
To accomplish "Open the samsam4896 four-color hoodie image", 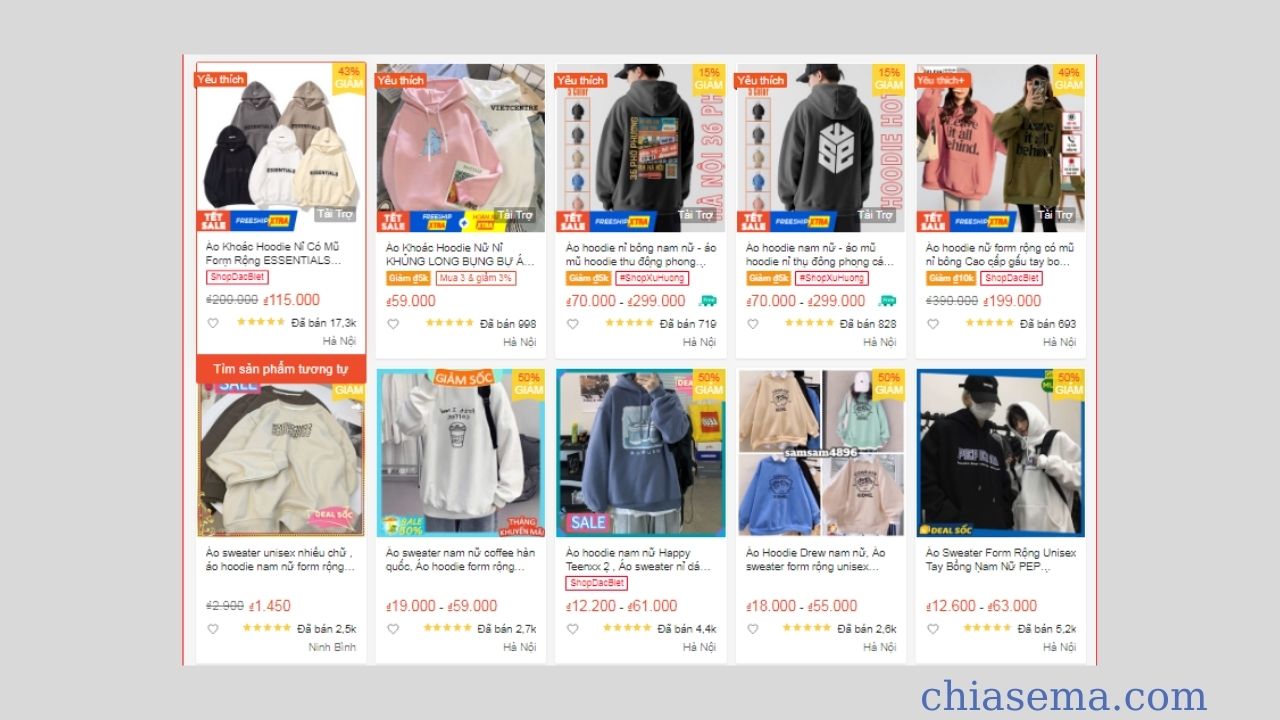I will point(820,453).
